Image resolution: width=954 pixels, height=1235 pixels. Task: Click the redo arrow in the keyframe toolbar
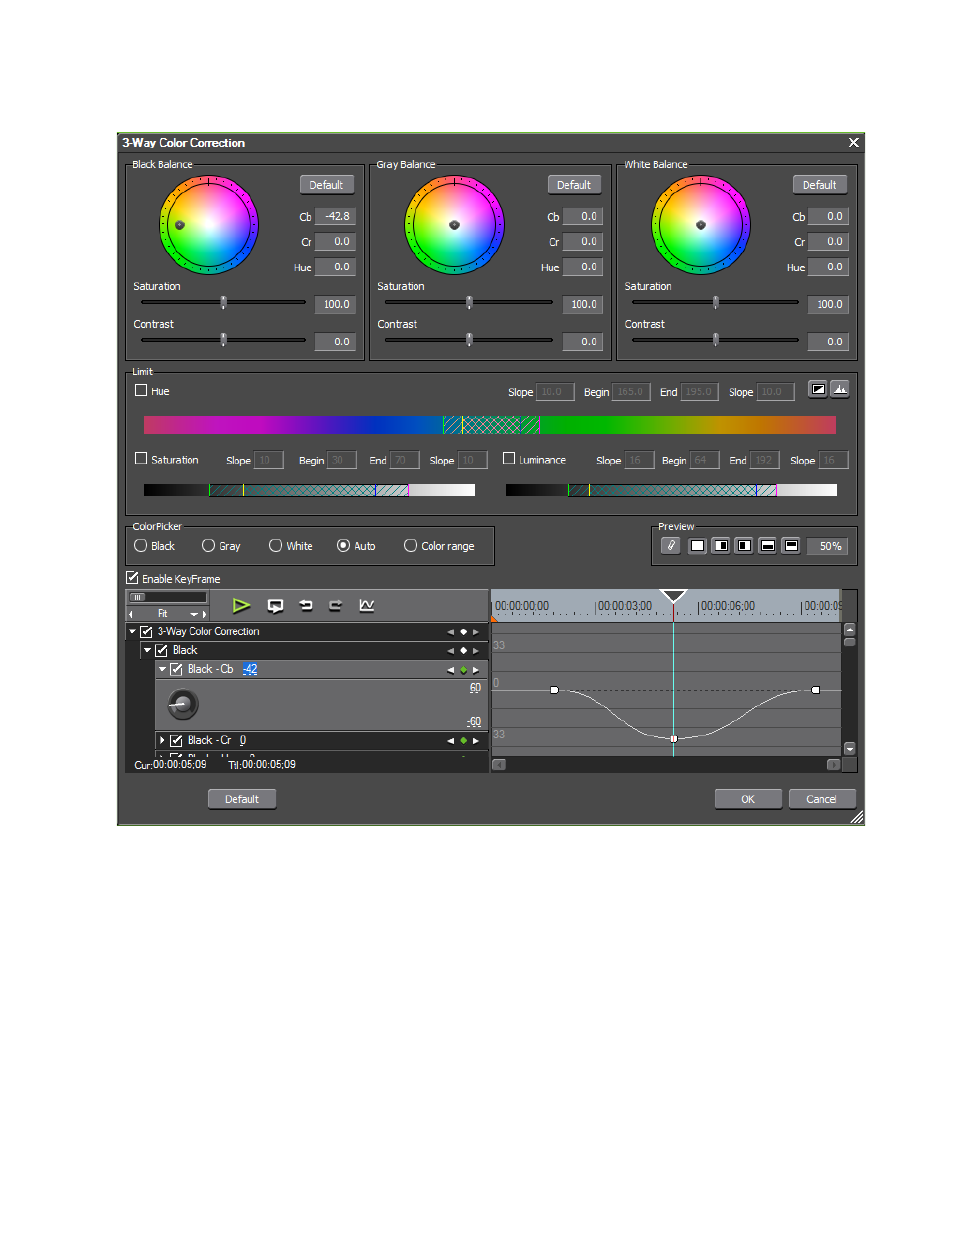pos(336,605)
